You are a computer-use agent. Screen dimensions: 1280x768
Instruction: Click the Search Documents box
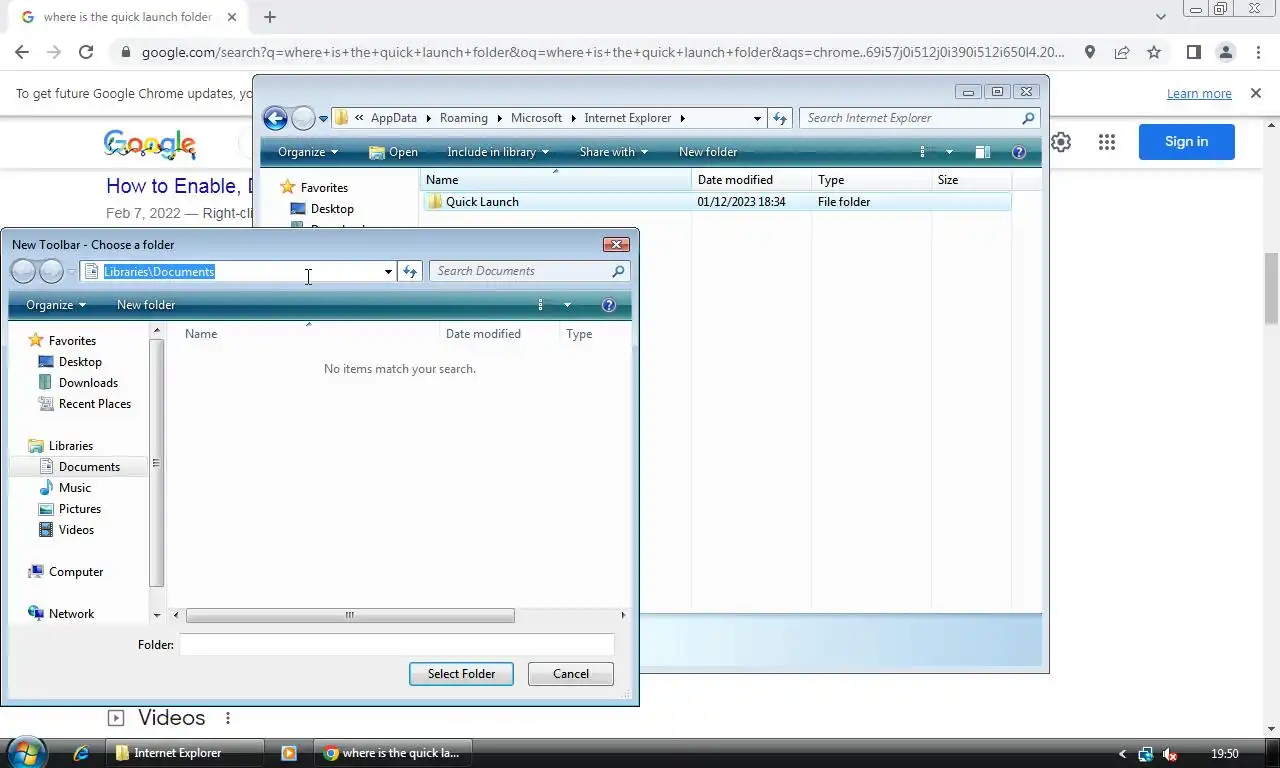[529, 271]
